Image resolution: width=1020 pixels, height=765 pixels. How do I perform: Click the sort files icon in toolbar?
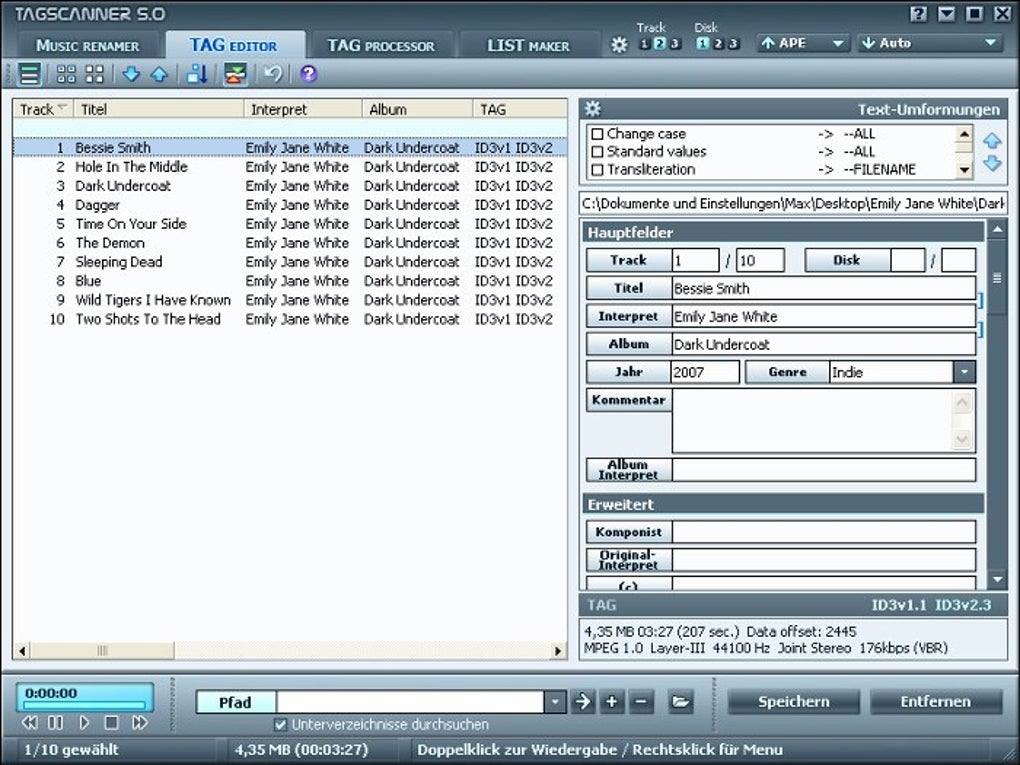(x=197, y=74)
